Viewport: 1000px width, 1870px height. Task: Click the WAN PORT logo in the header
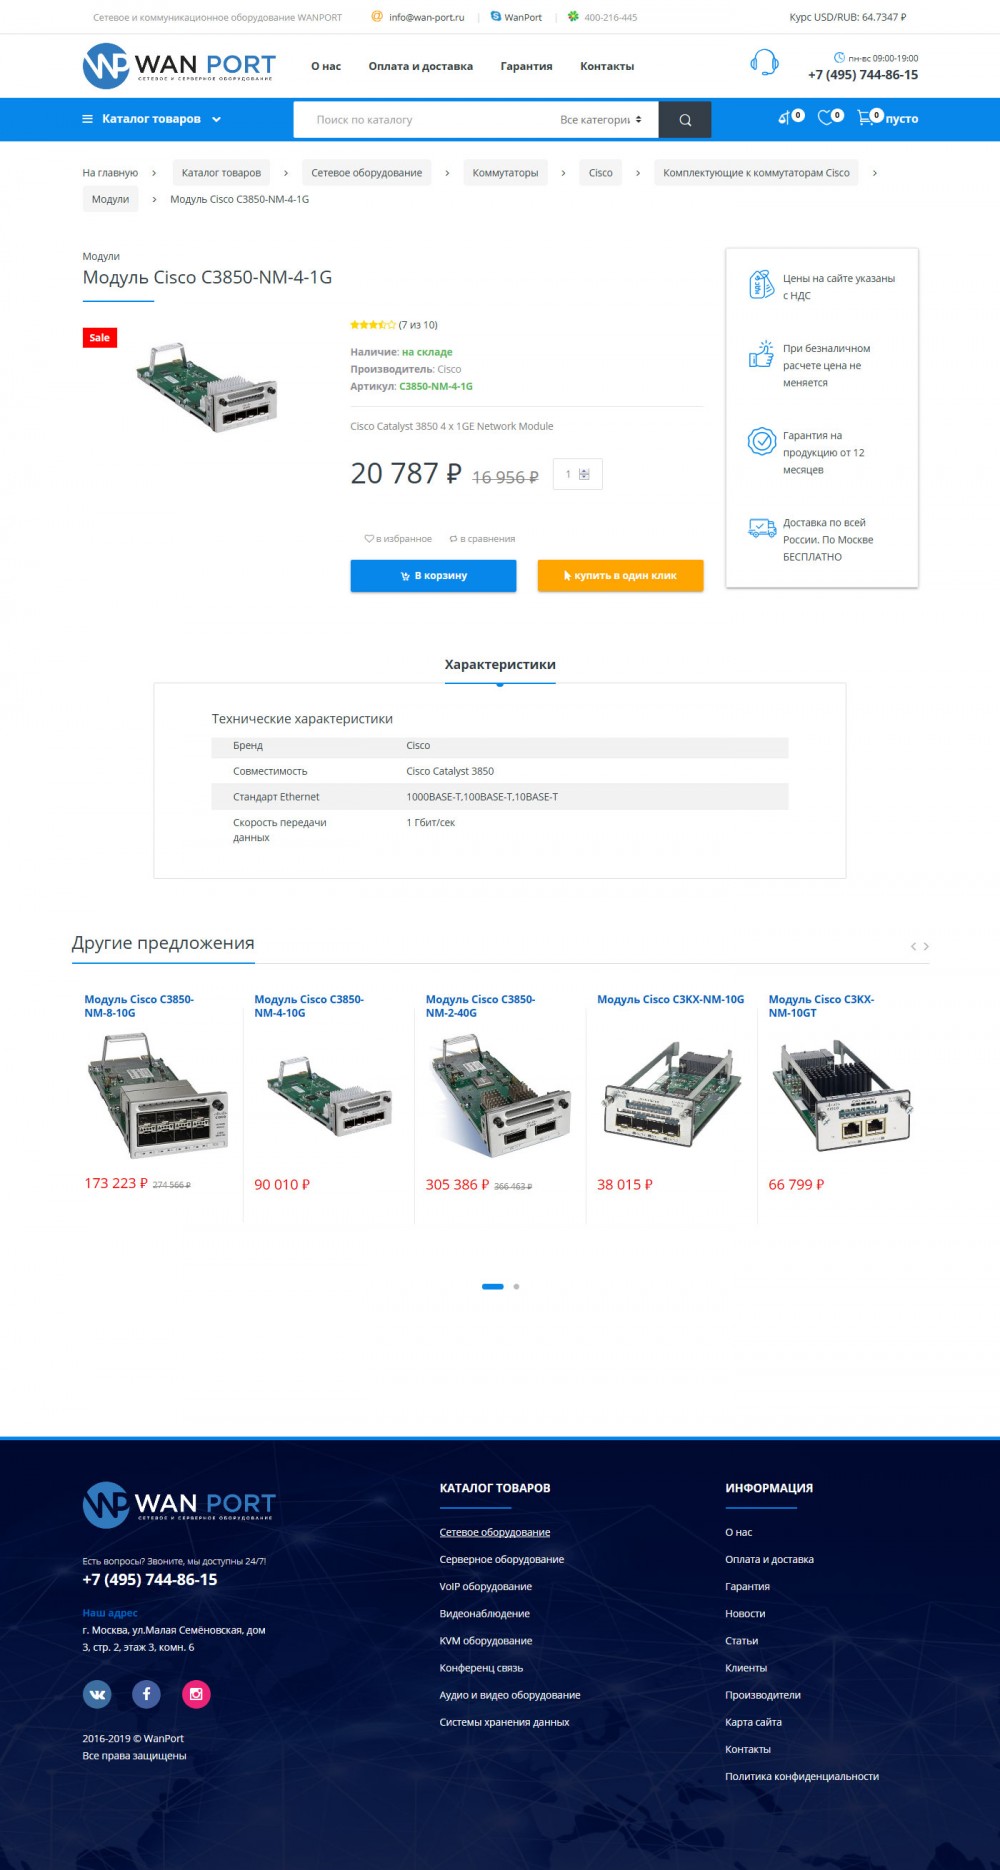coord(179,66)
